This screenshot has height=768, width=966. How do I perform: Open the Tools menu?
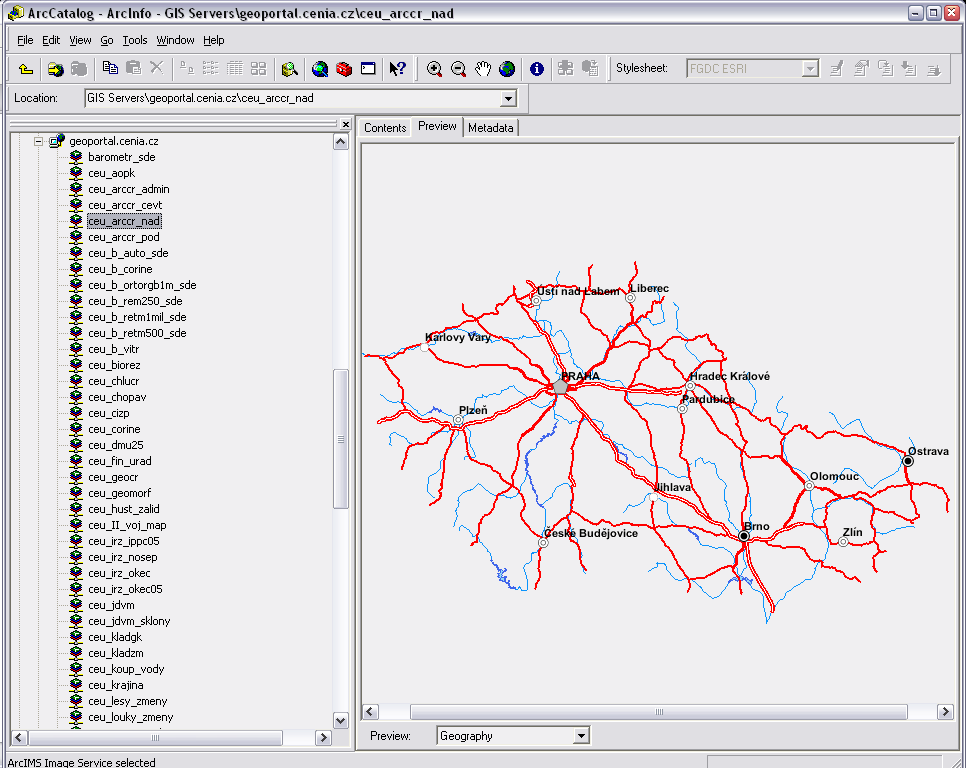point(135,40)
